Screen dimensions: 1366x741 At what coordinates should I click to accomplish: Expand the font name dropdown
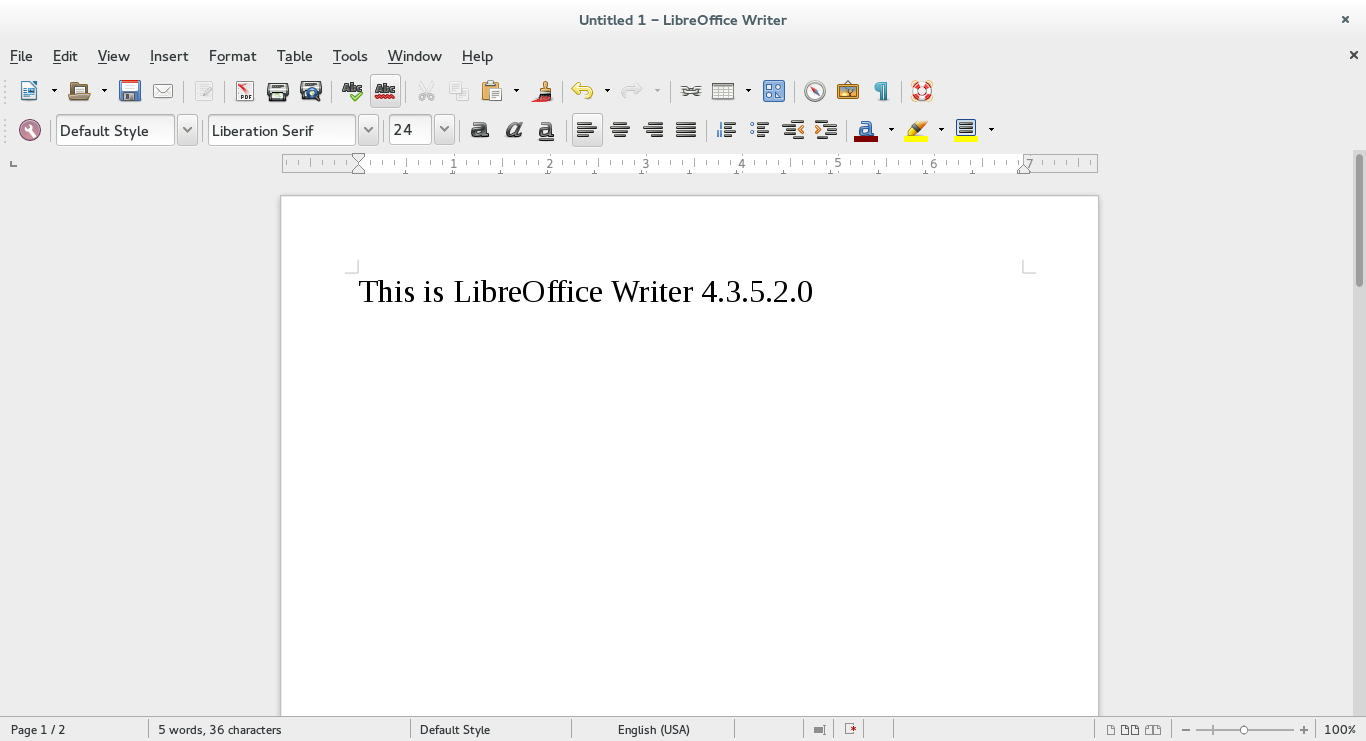click(368, 130)
